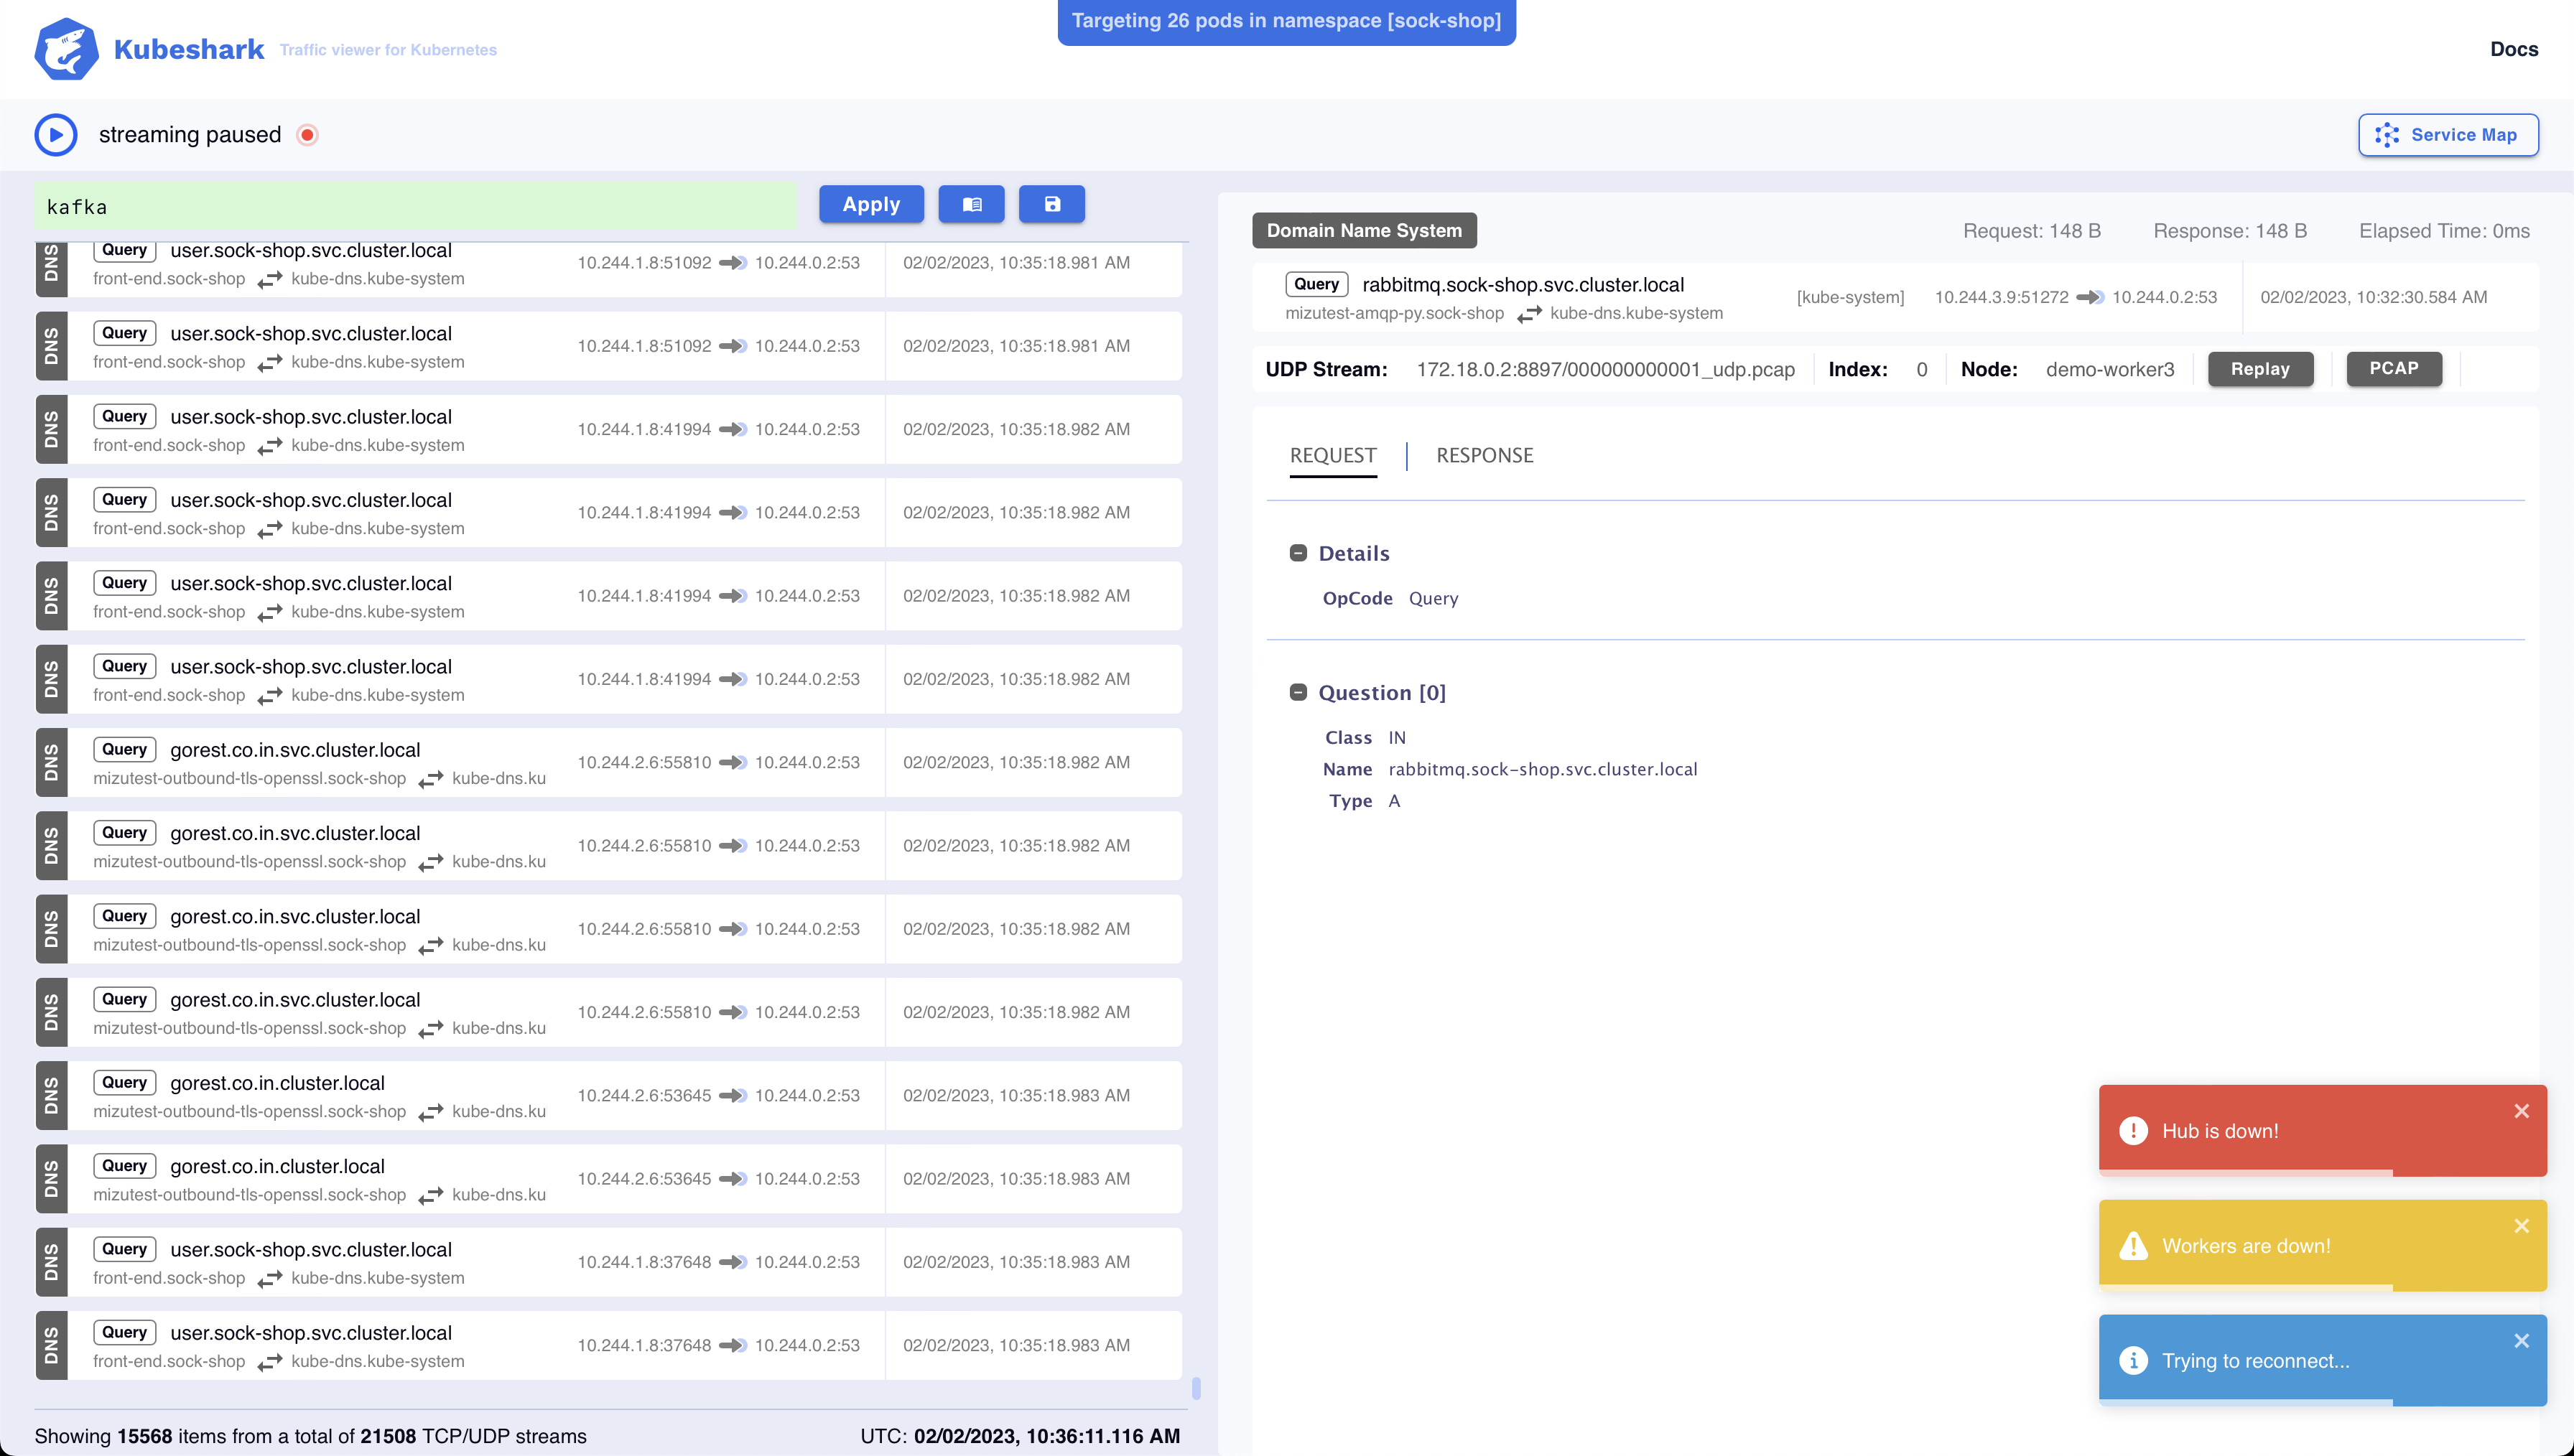Viewport: 2574px width, 1456px height.
Task: Select the REQUEST tab
Action: click(x=1333, y=456)
